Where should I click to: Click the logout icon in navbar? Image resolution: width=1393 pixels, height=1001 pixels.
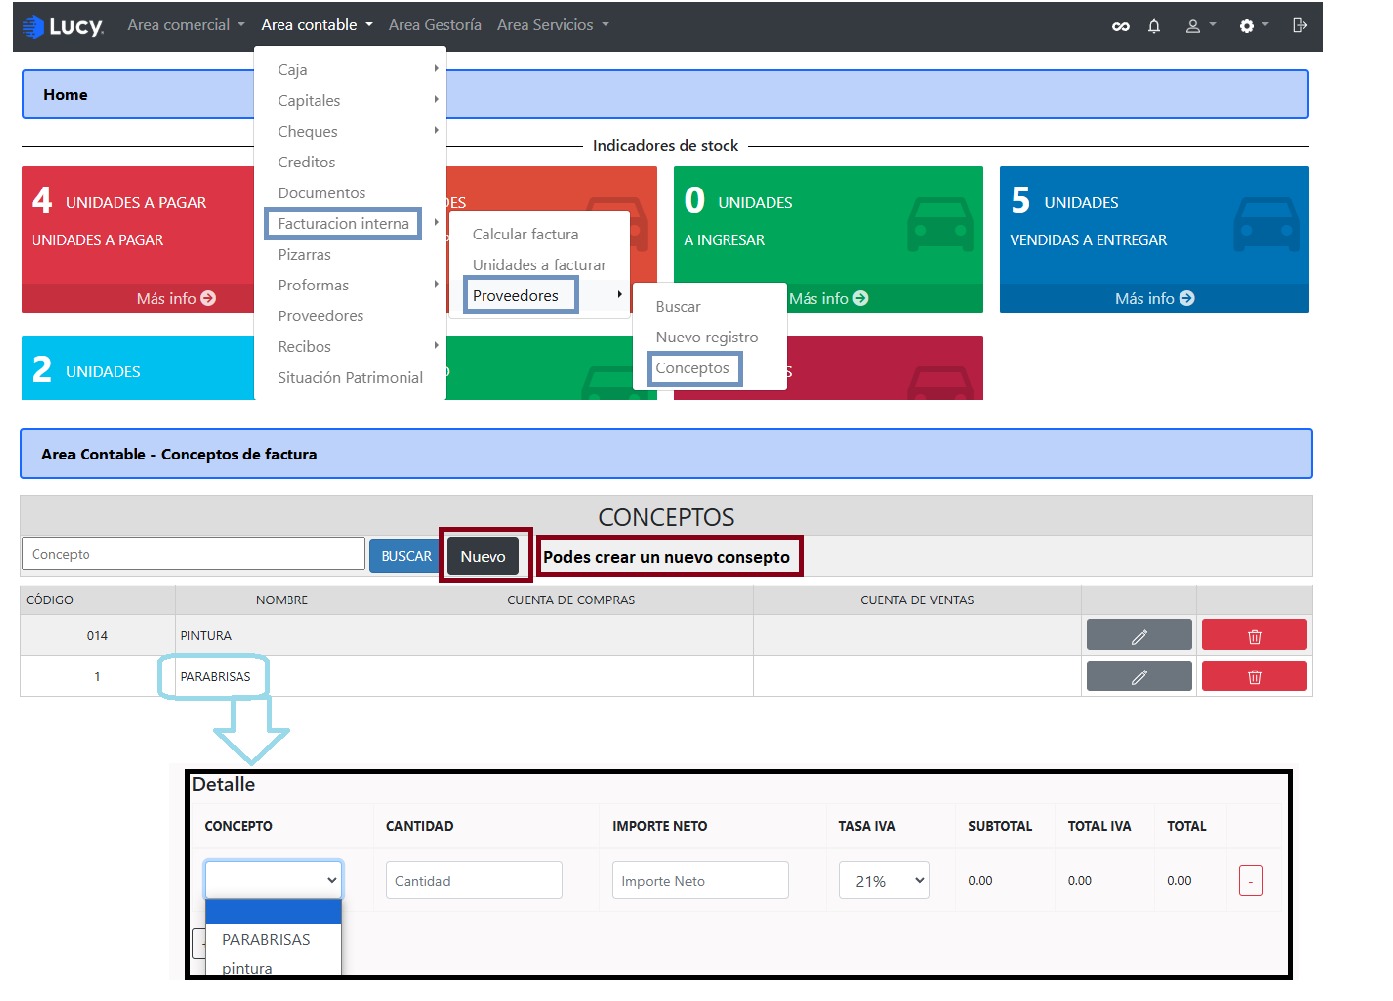click(x=1300, y=25)
